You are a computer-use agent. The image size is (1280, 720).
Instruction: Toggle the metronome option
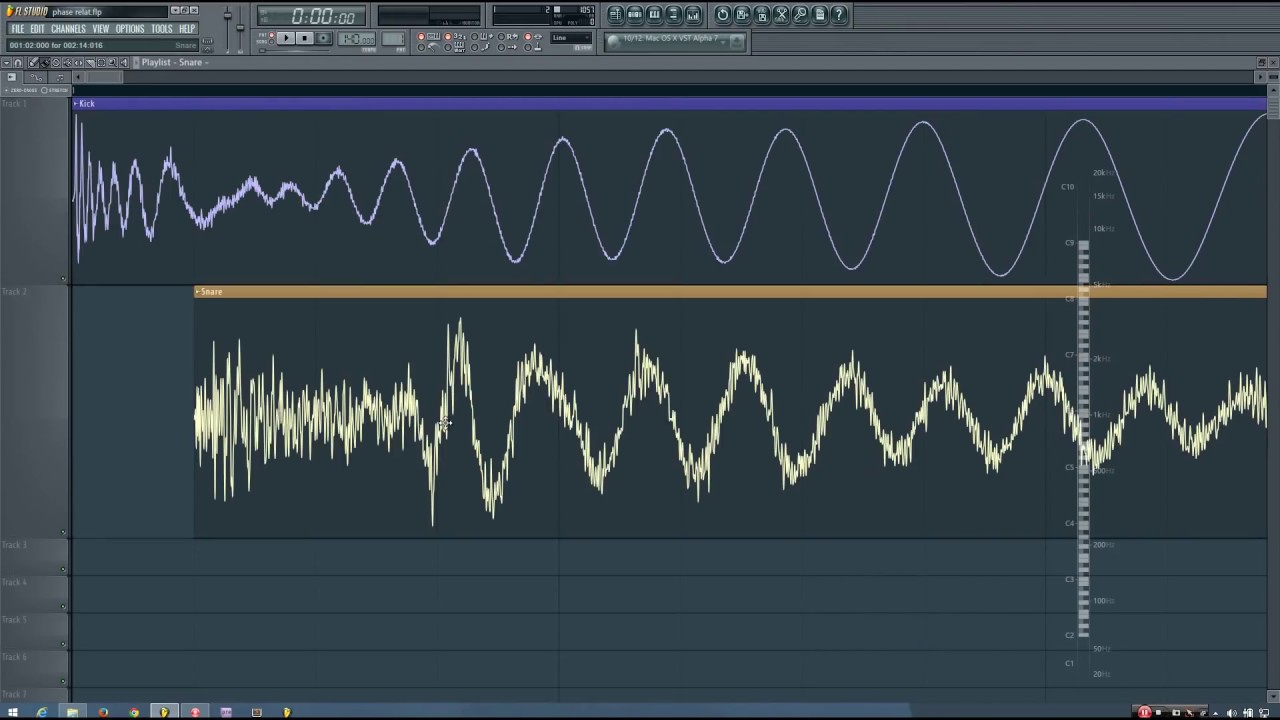[428, 47]
